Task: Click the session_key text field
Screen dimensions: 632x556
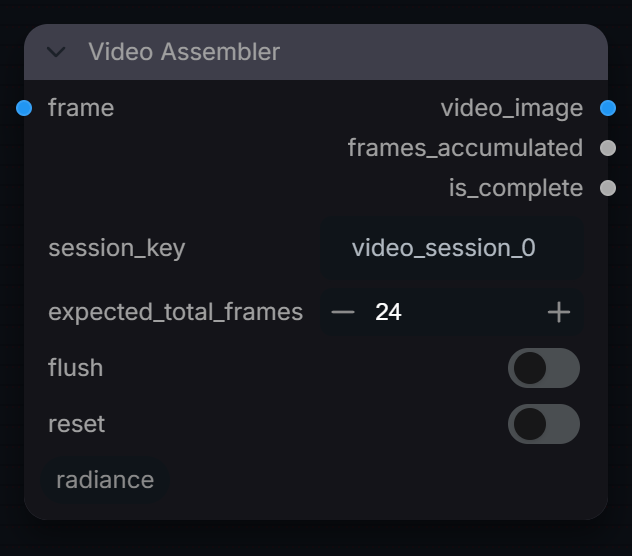Action: 452,248
